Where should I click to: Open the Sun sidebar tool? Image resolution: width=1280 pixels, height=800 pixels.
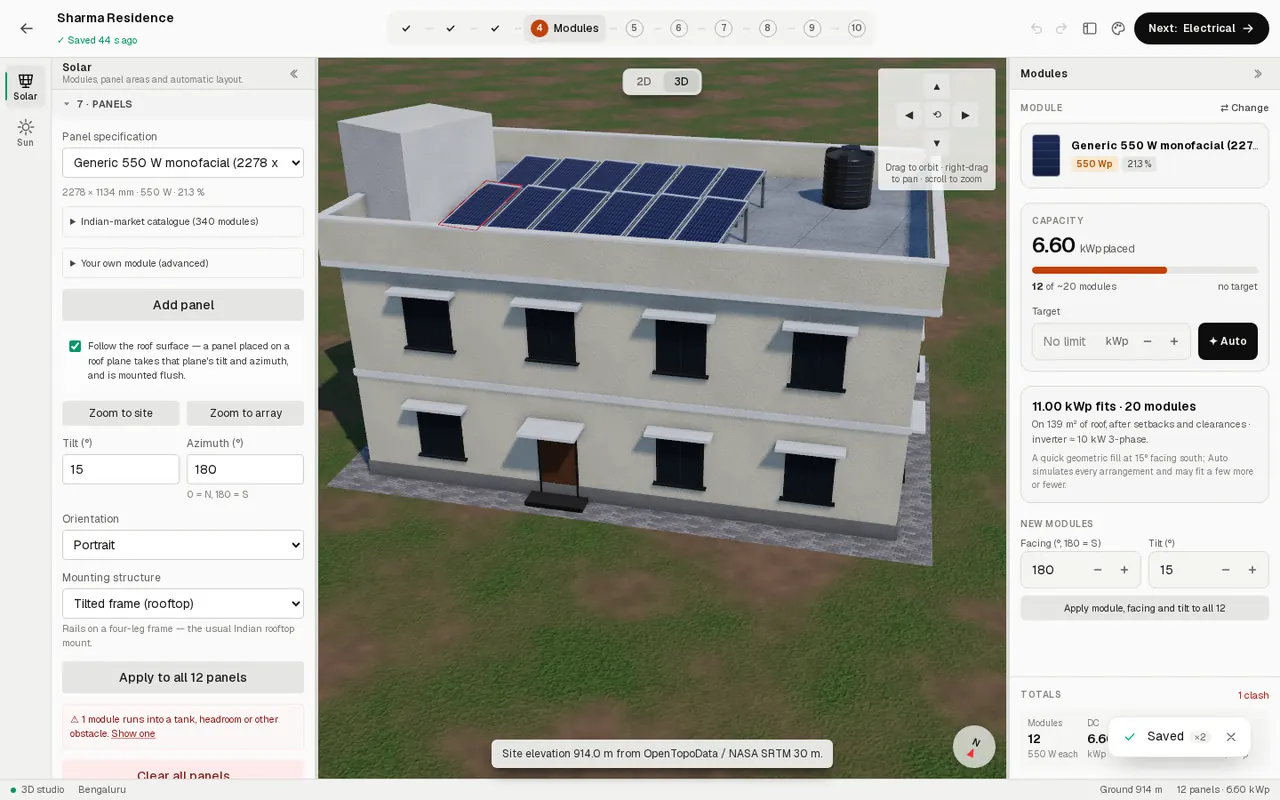25,133
